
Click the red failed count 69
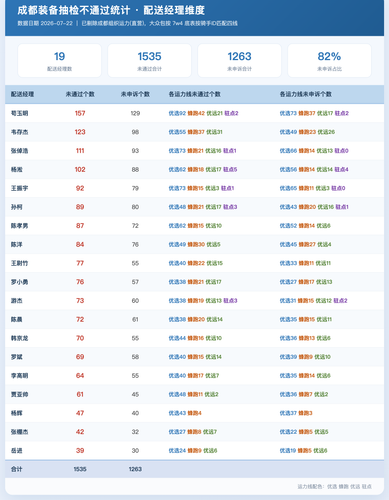tap(80, 357)
